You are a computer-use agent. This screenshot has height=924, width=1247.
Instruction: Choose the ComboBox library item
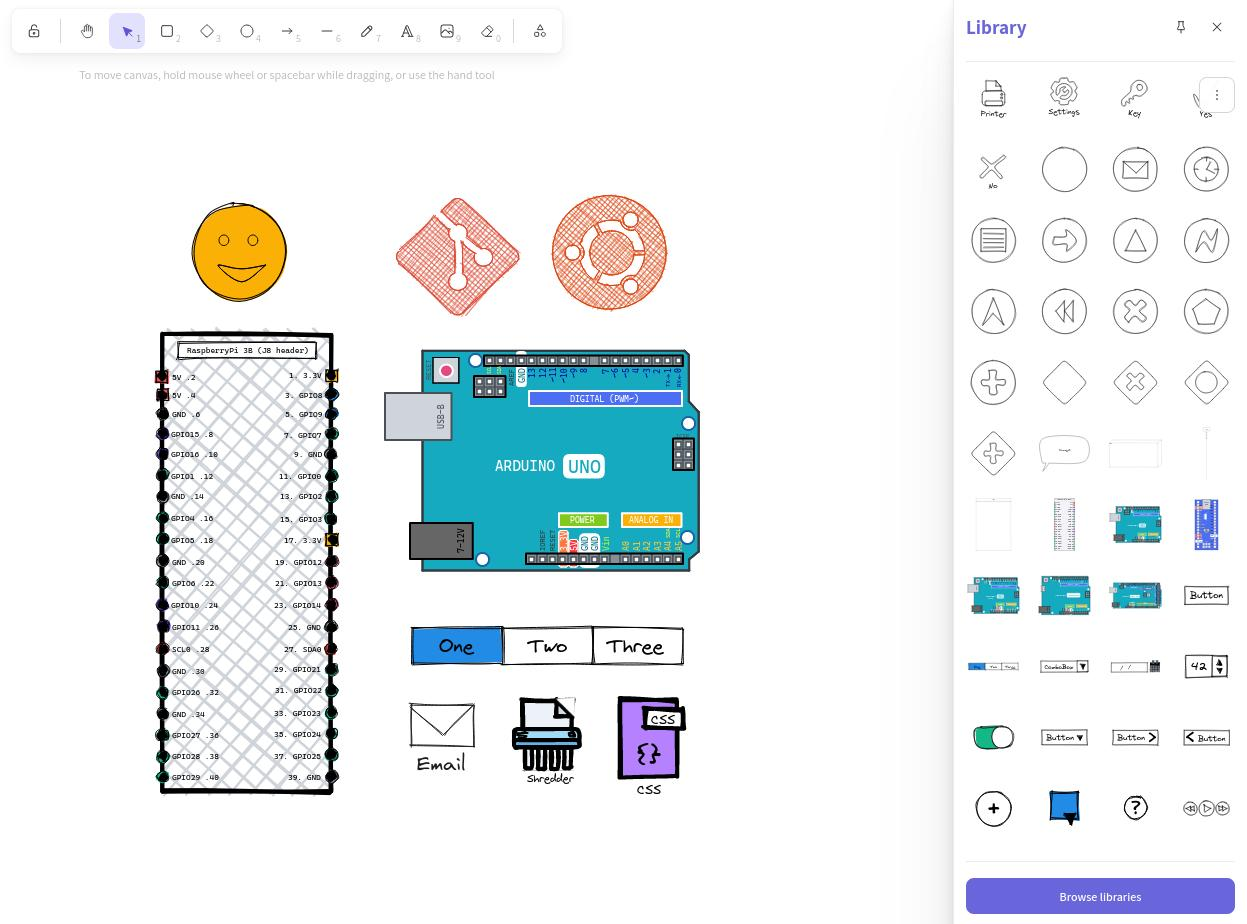1064,666
